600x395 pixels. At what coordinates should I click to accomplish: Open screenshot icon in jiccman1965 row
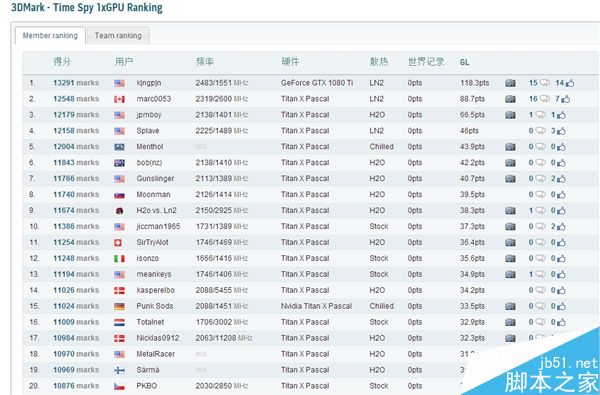pos(510,227)
